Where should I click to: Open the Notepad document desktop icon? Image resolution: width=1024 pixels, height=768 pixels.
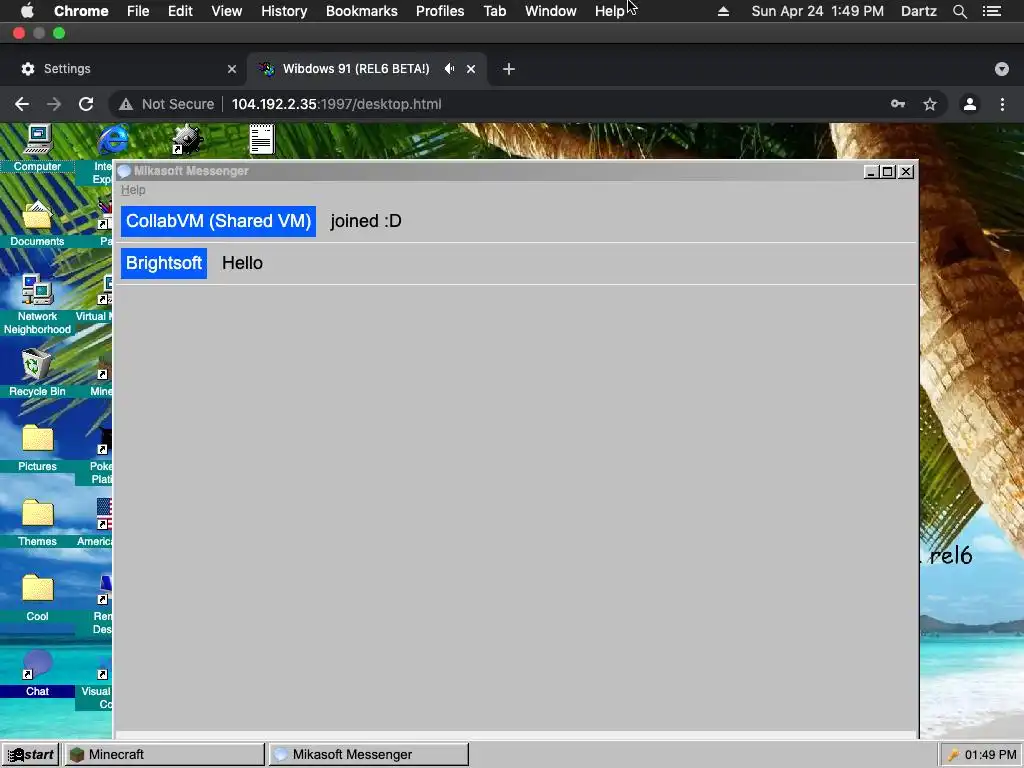tap(262, 139)
